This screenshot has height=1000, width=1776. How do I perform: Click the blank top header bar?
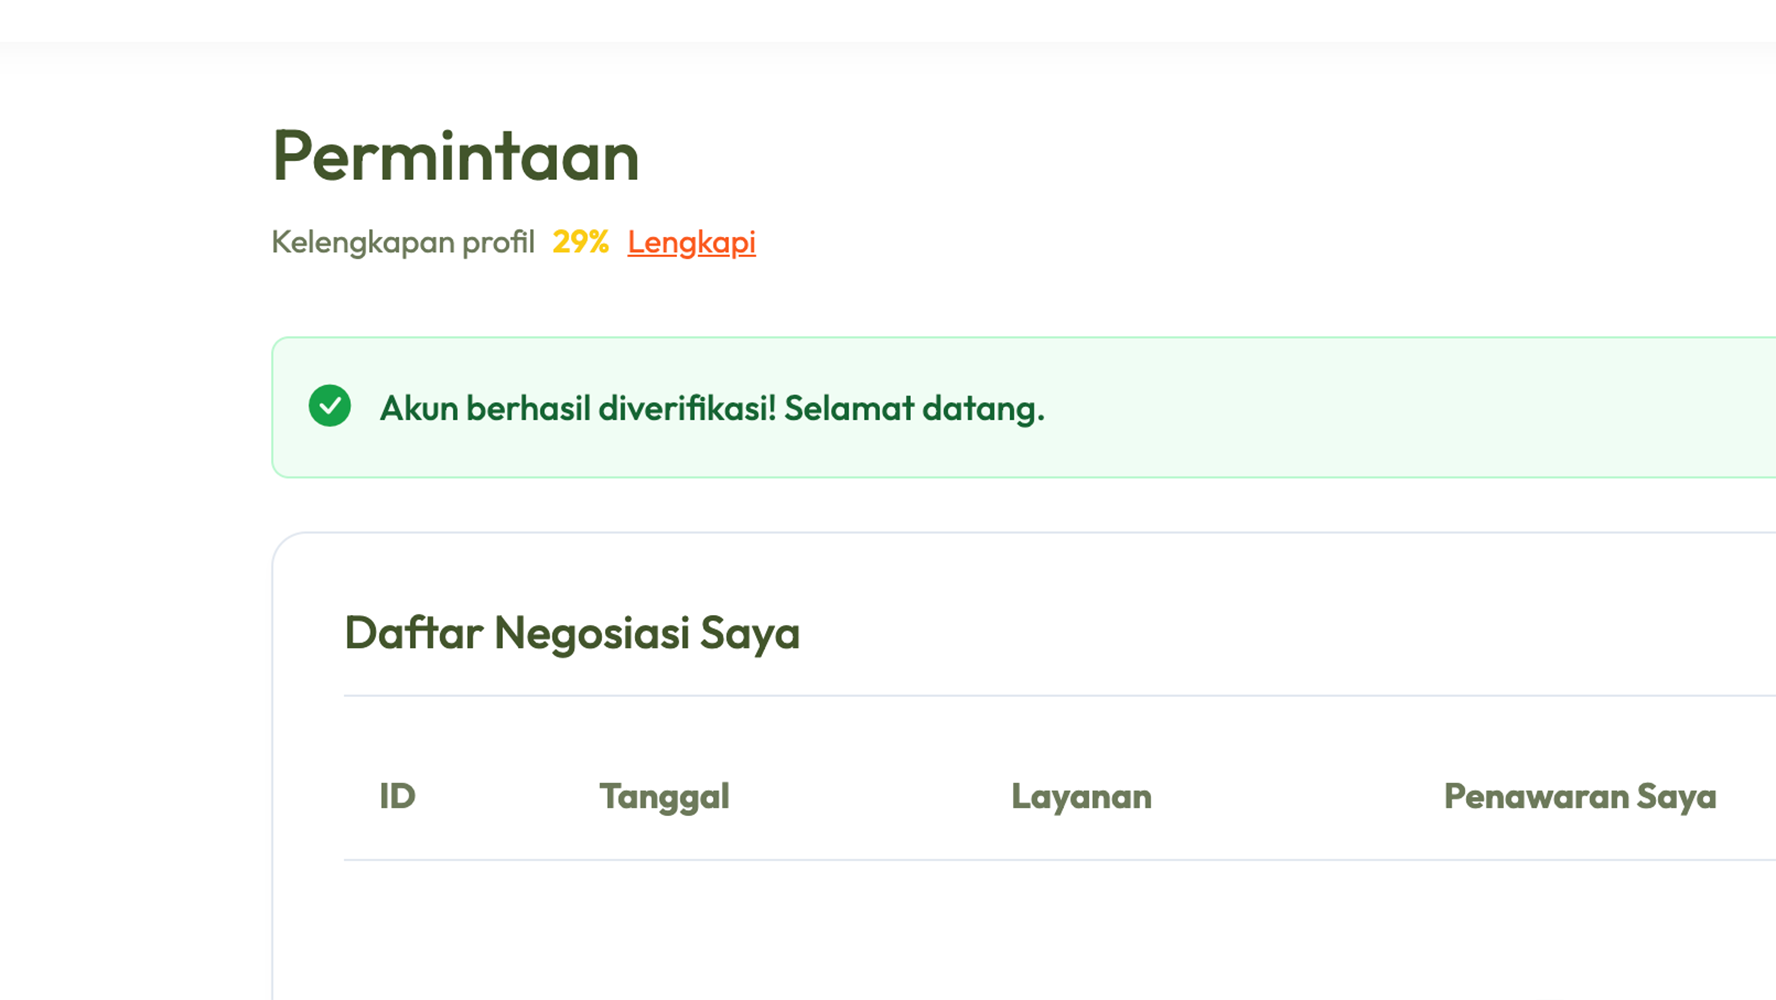point(888,20)
